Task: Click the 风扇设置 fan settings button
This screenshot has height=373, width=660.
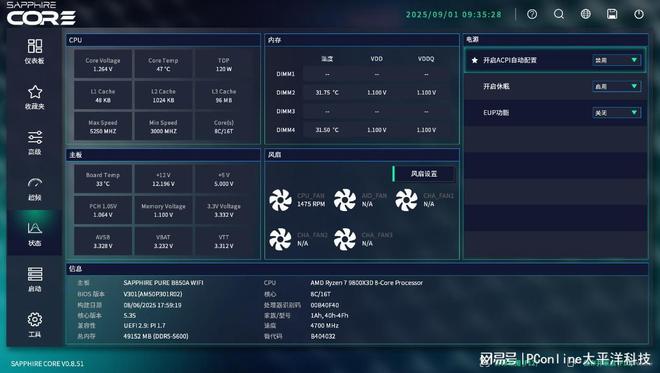Action: [x=424, y=174]
